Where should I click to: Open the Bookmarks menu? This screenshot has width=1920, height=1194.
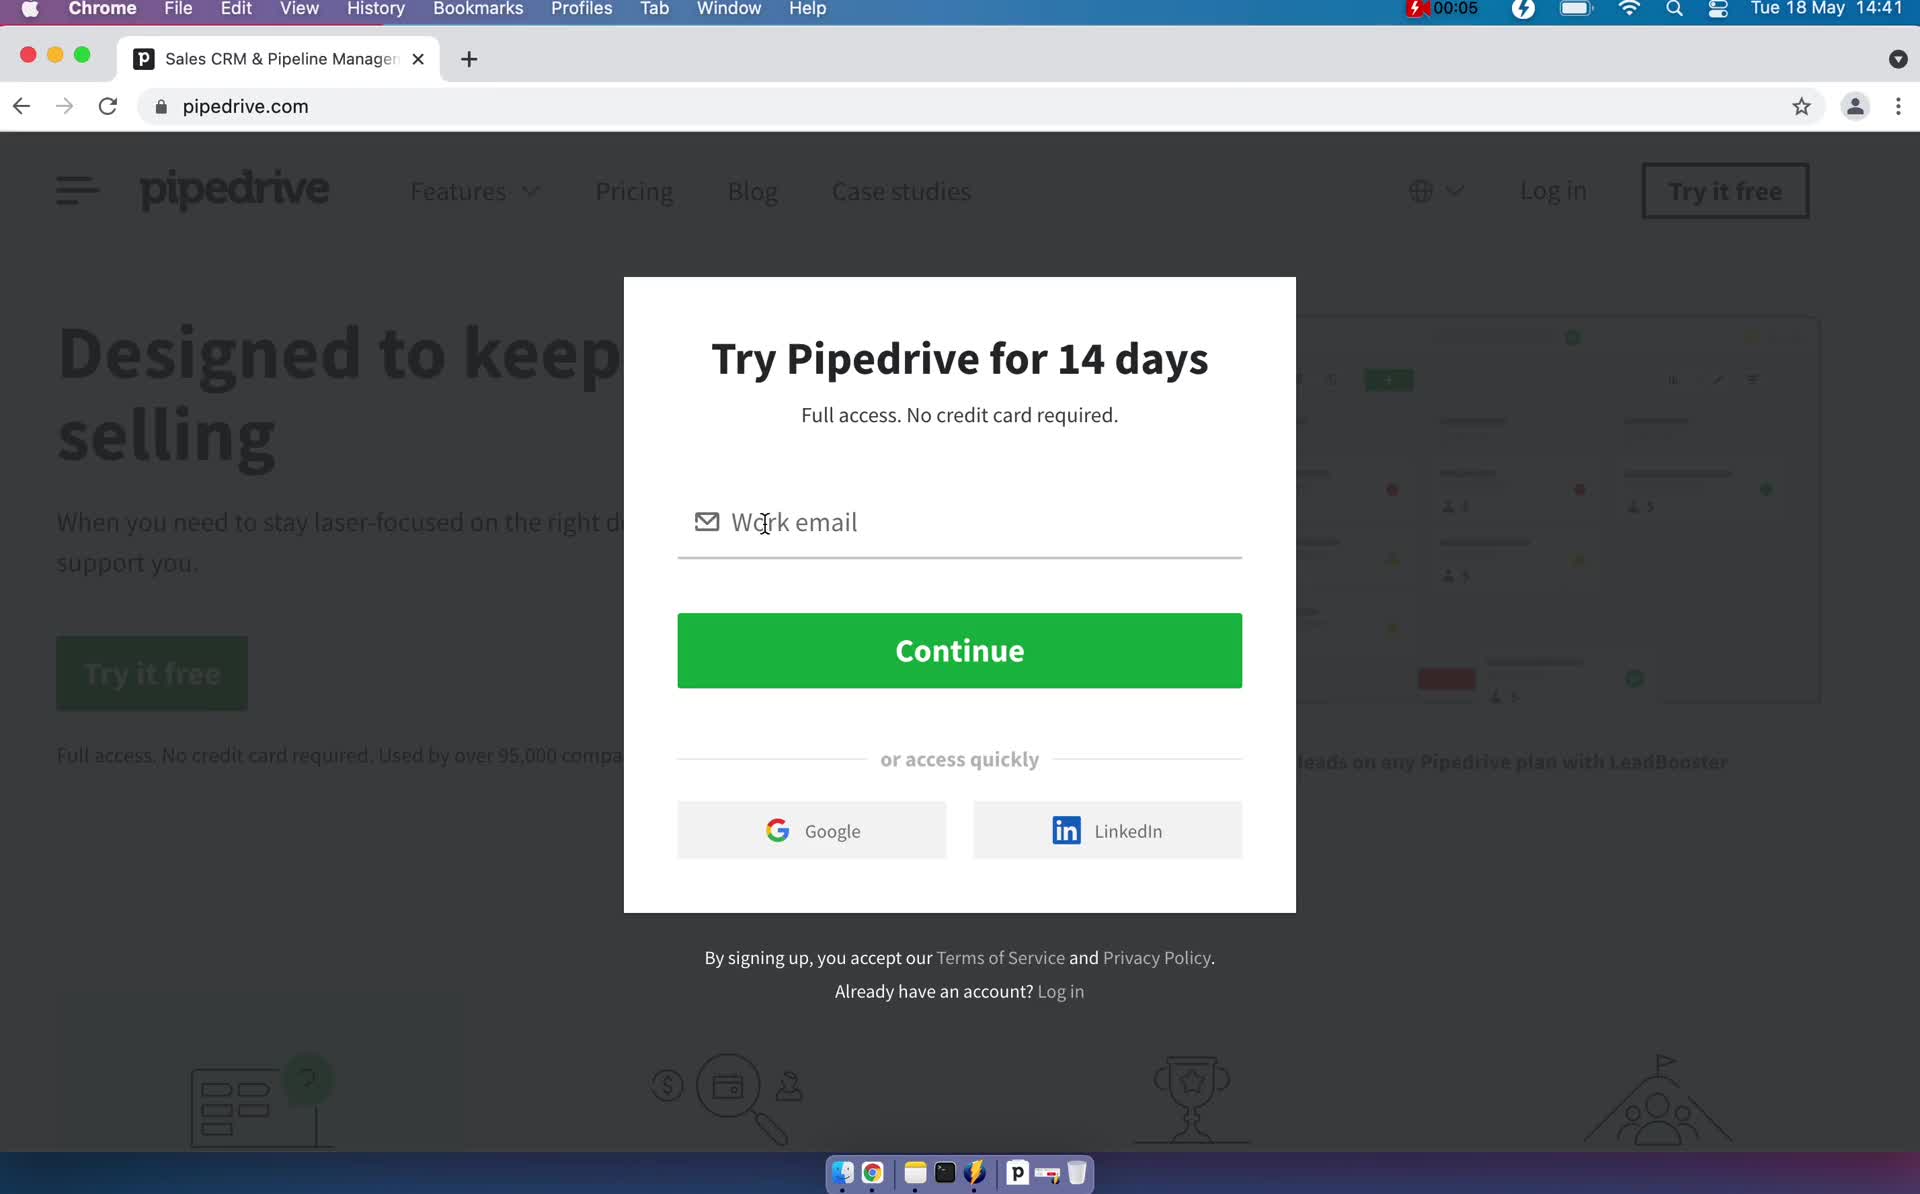(478, 9)
